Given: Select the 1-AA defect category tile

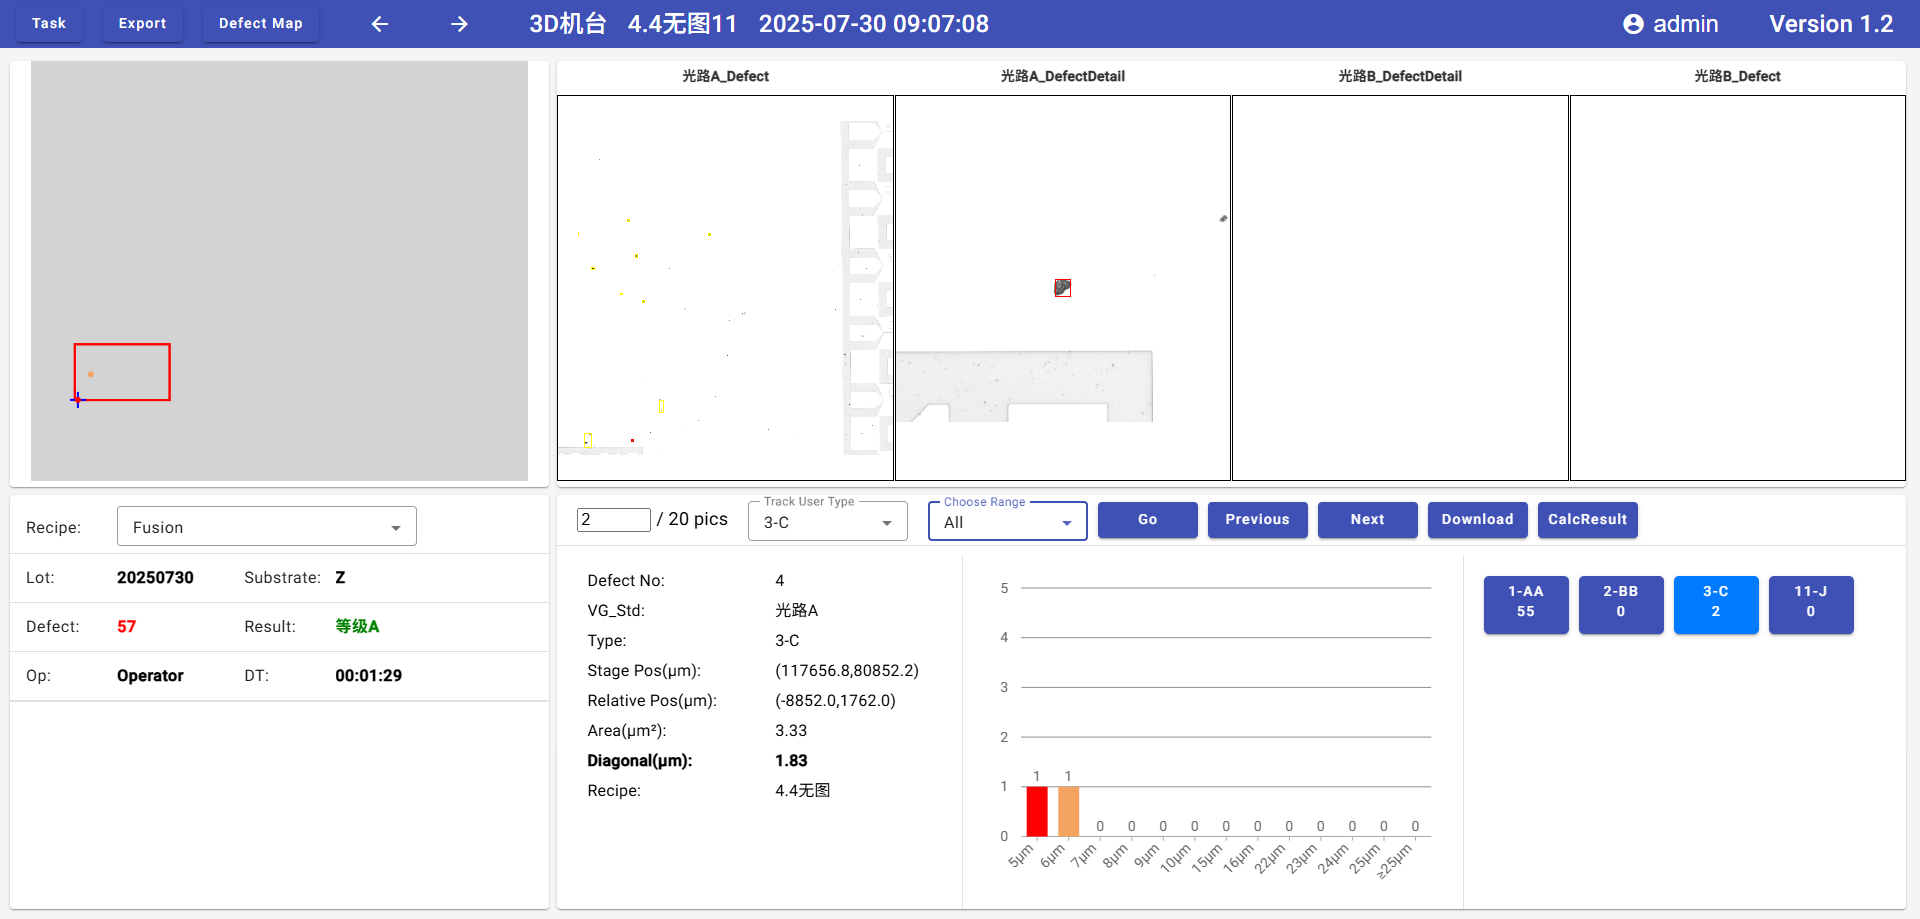Looking at the screenshot, I should pos(1525,604).
